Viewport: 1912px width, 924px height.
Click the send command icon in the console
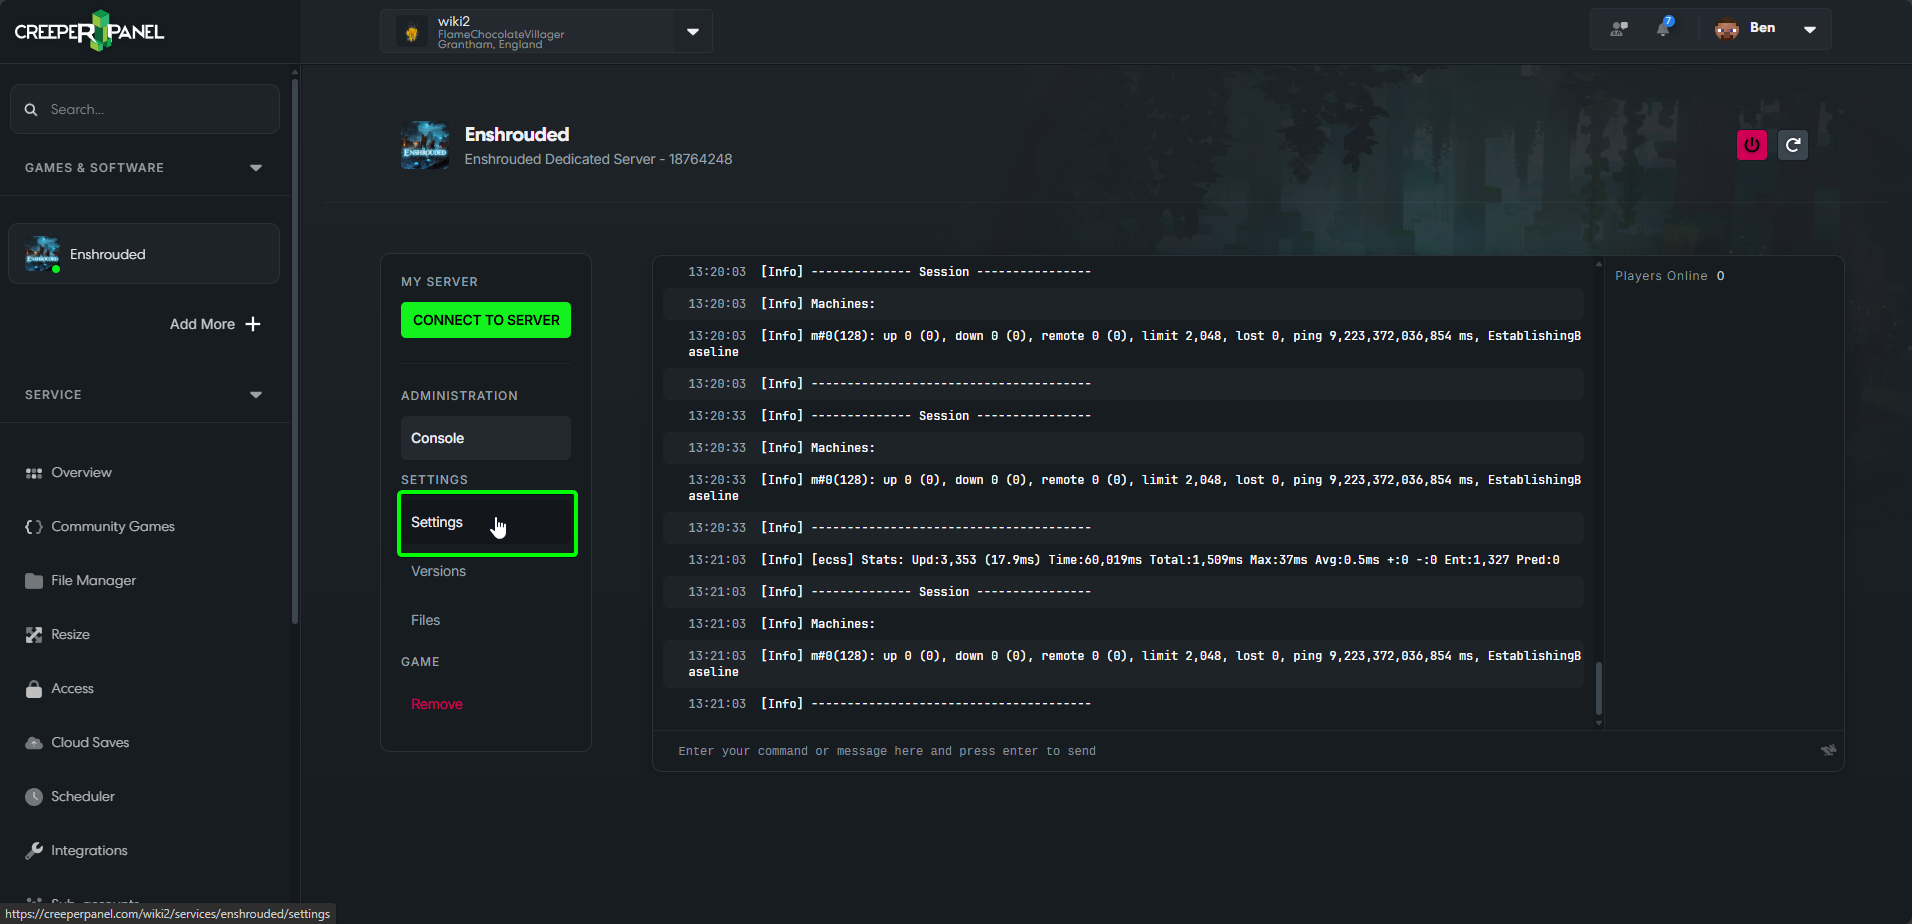[x=1828, y=750]
